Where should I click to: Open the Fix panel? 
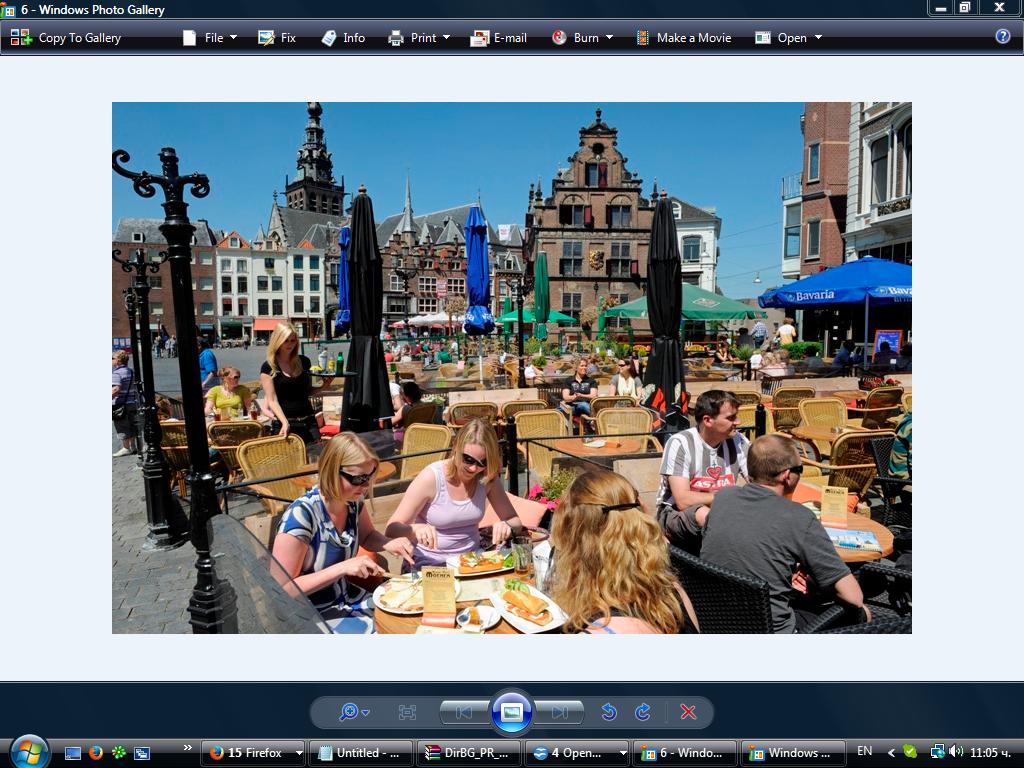point(277,38)
